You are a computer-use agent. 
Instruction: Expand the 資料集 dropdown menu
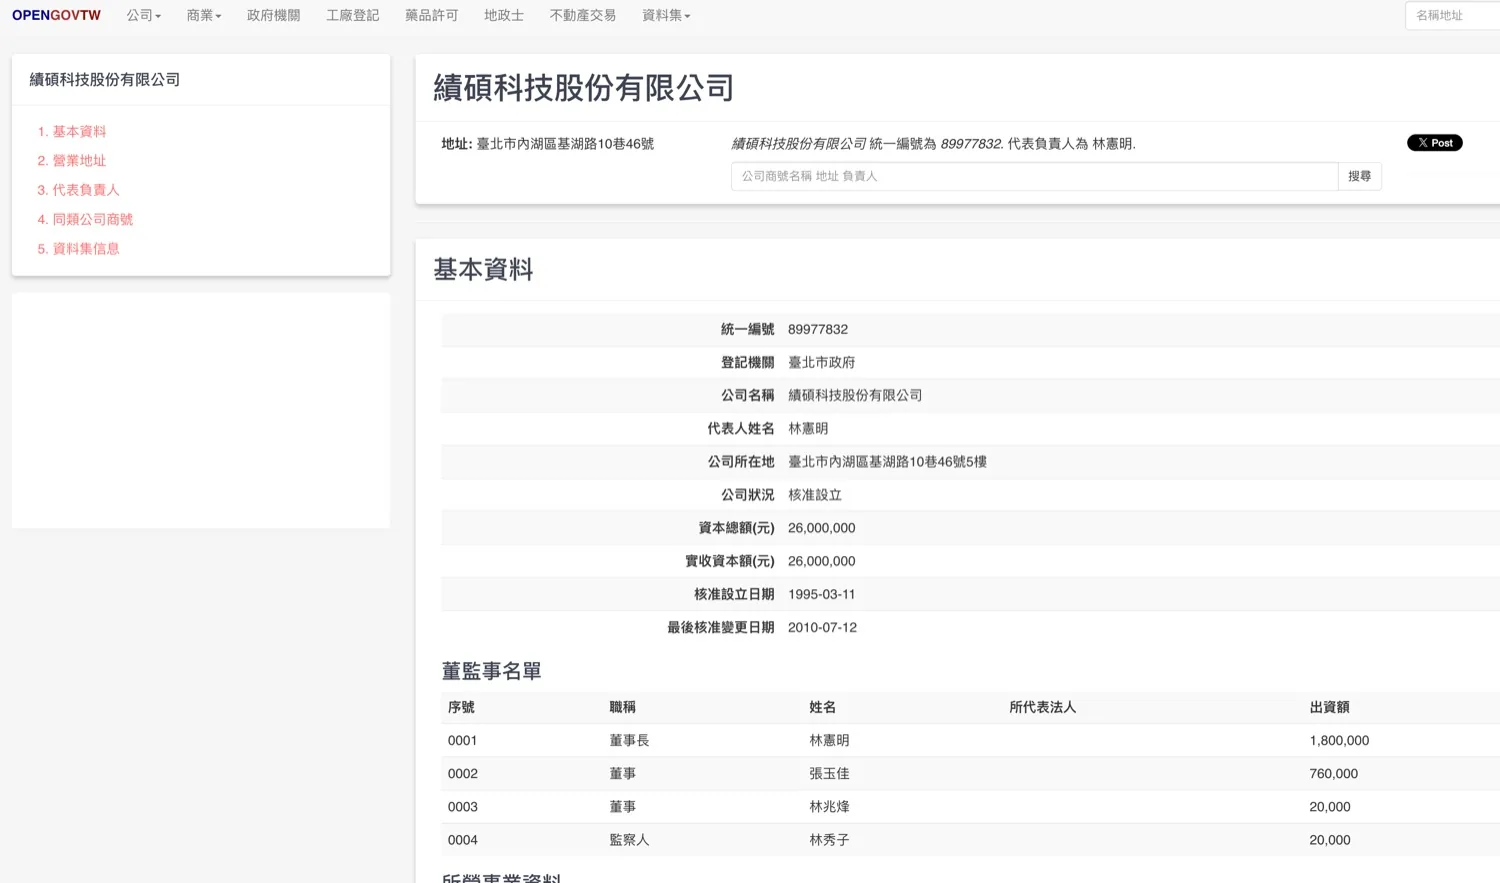[666, 15]
